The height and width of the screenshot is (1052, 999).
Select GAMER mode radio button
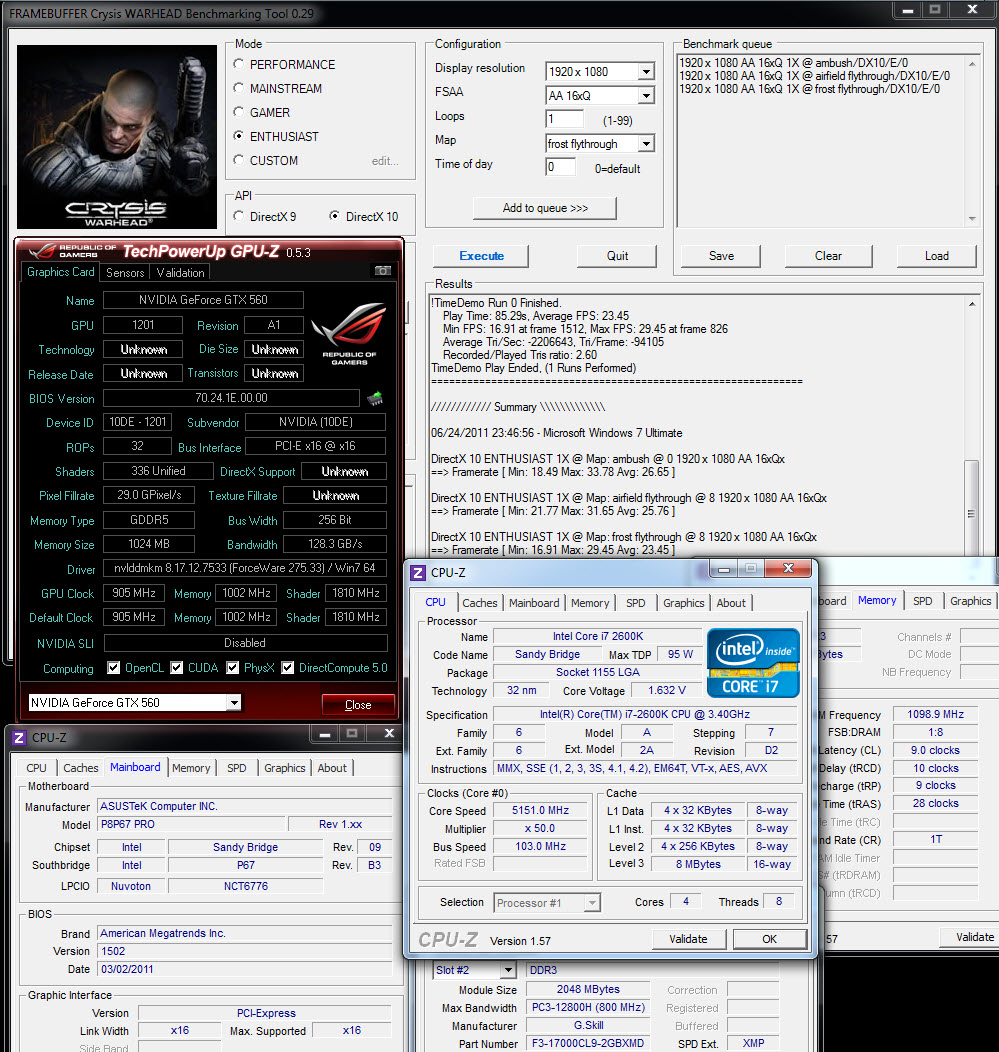[238, 112]
